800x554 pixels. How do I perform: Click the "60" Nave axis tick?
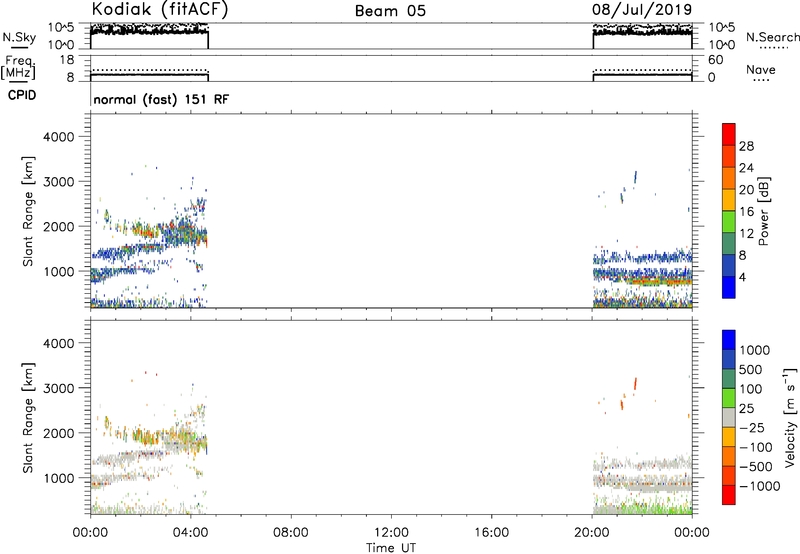click(715, 60)
